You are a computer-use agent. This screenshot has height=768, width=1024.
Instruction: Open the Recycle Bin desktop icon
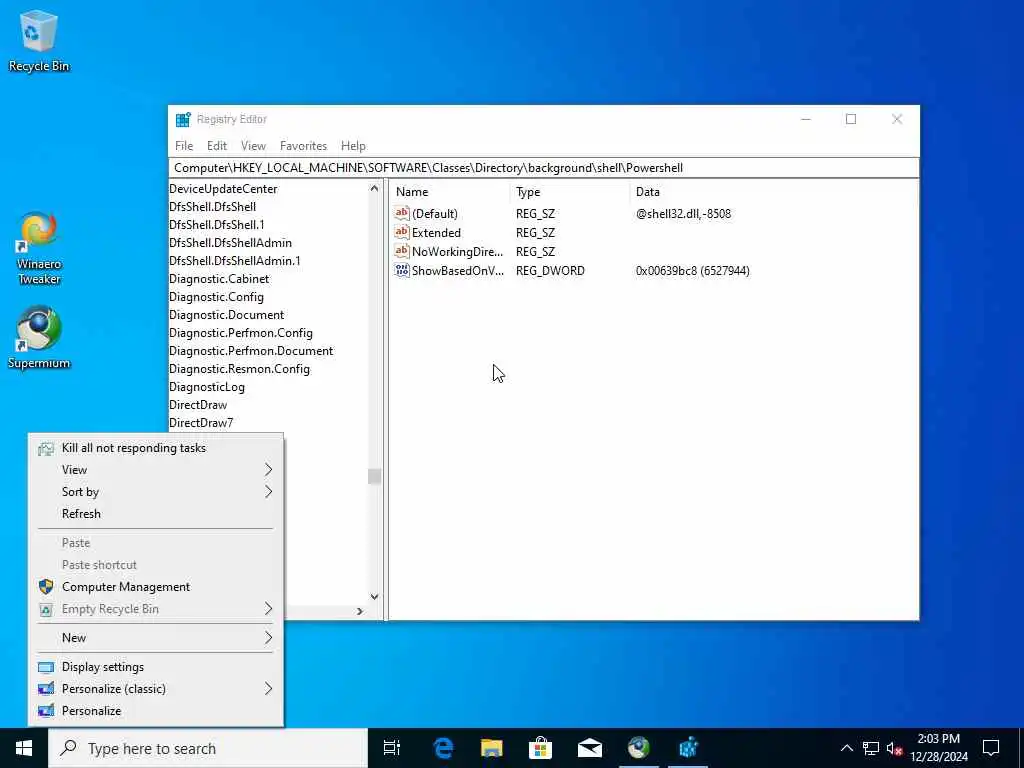click(39, 40)
